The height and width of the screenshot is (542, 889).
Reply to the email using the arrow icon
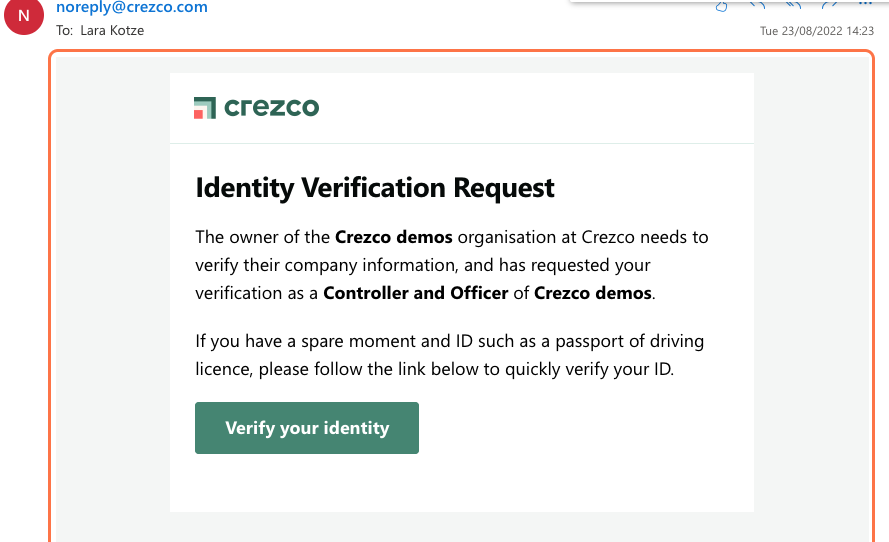coord(757,5)
